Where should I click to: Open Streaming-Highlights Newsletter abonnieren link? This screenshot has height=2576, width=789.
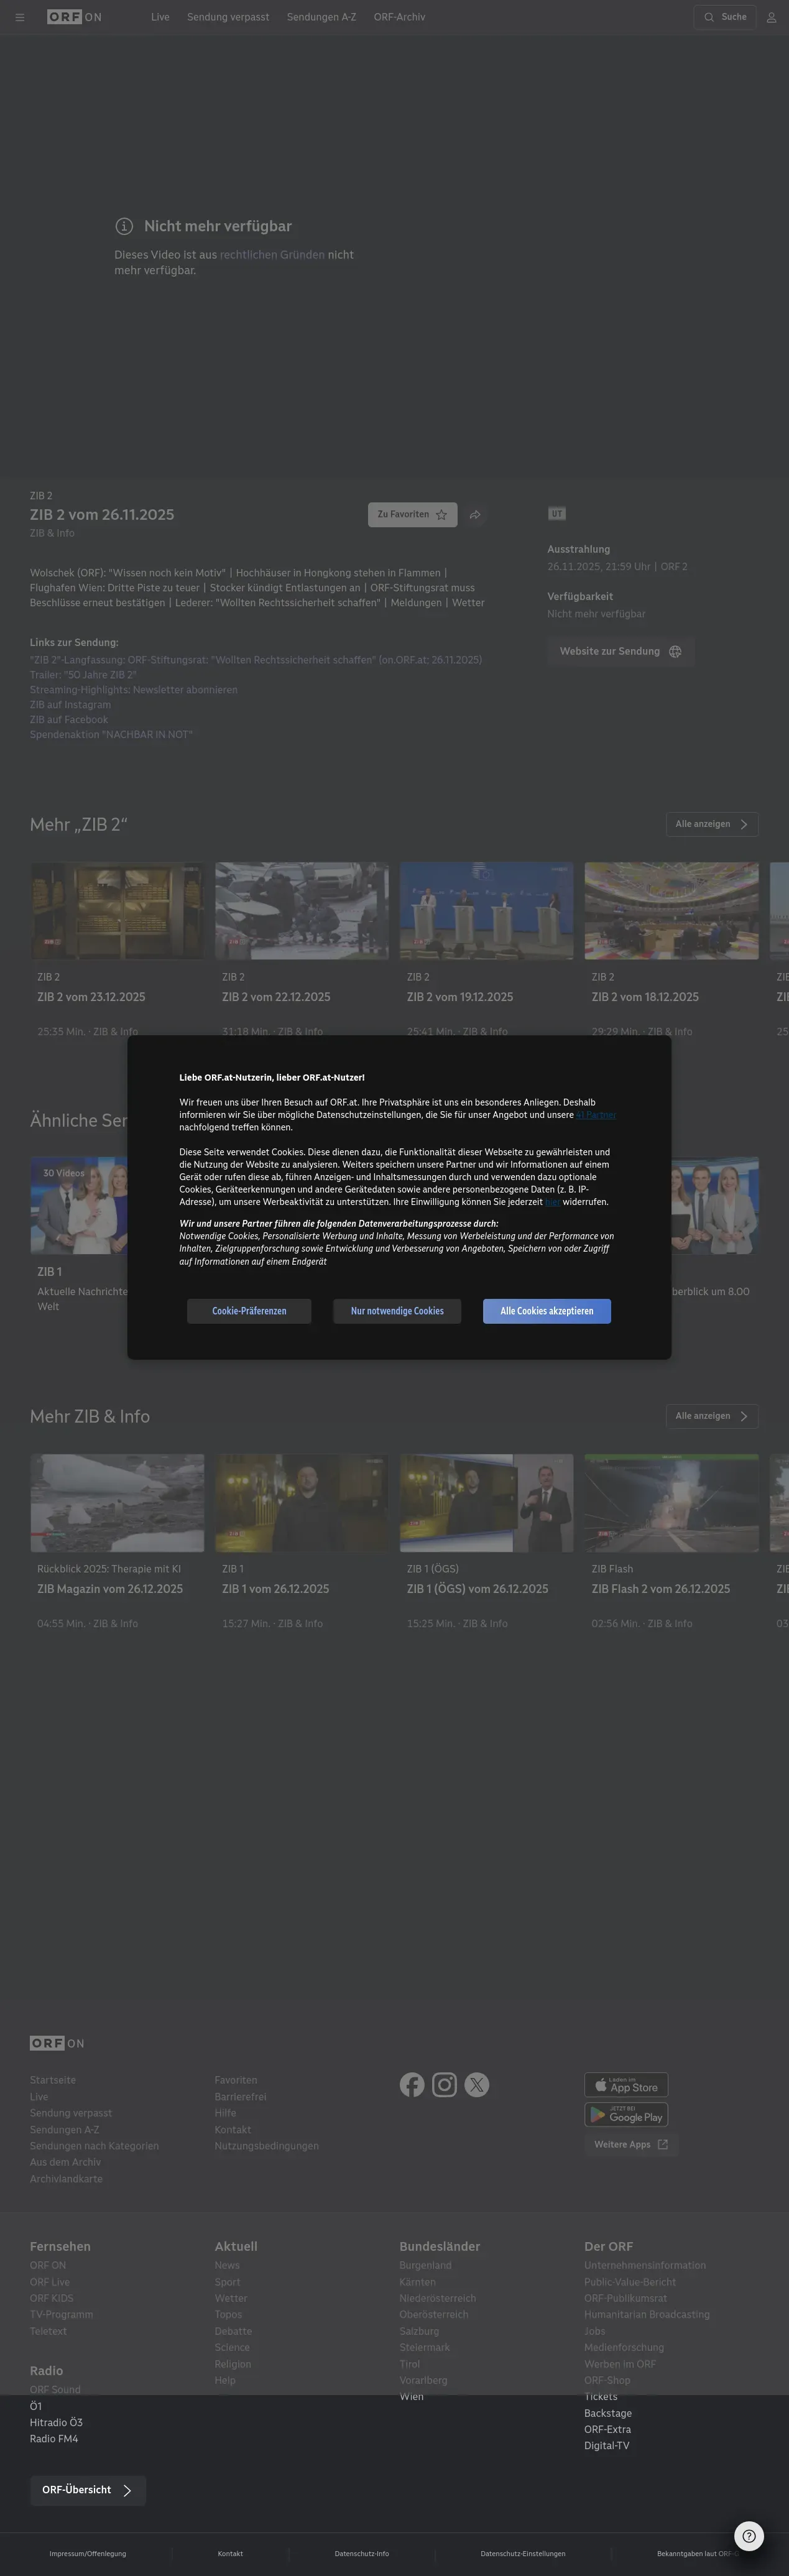pos(134,690)
